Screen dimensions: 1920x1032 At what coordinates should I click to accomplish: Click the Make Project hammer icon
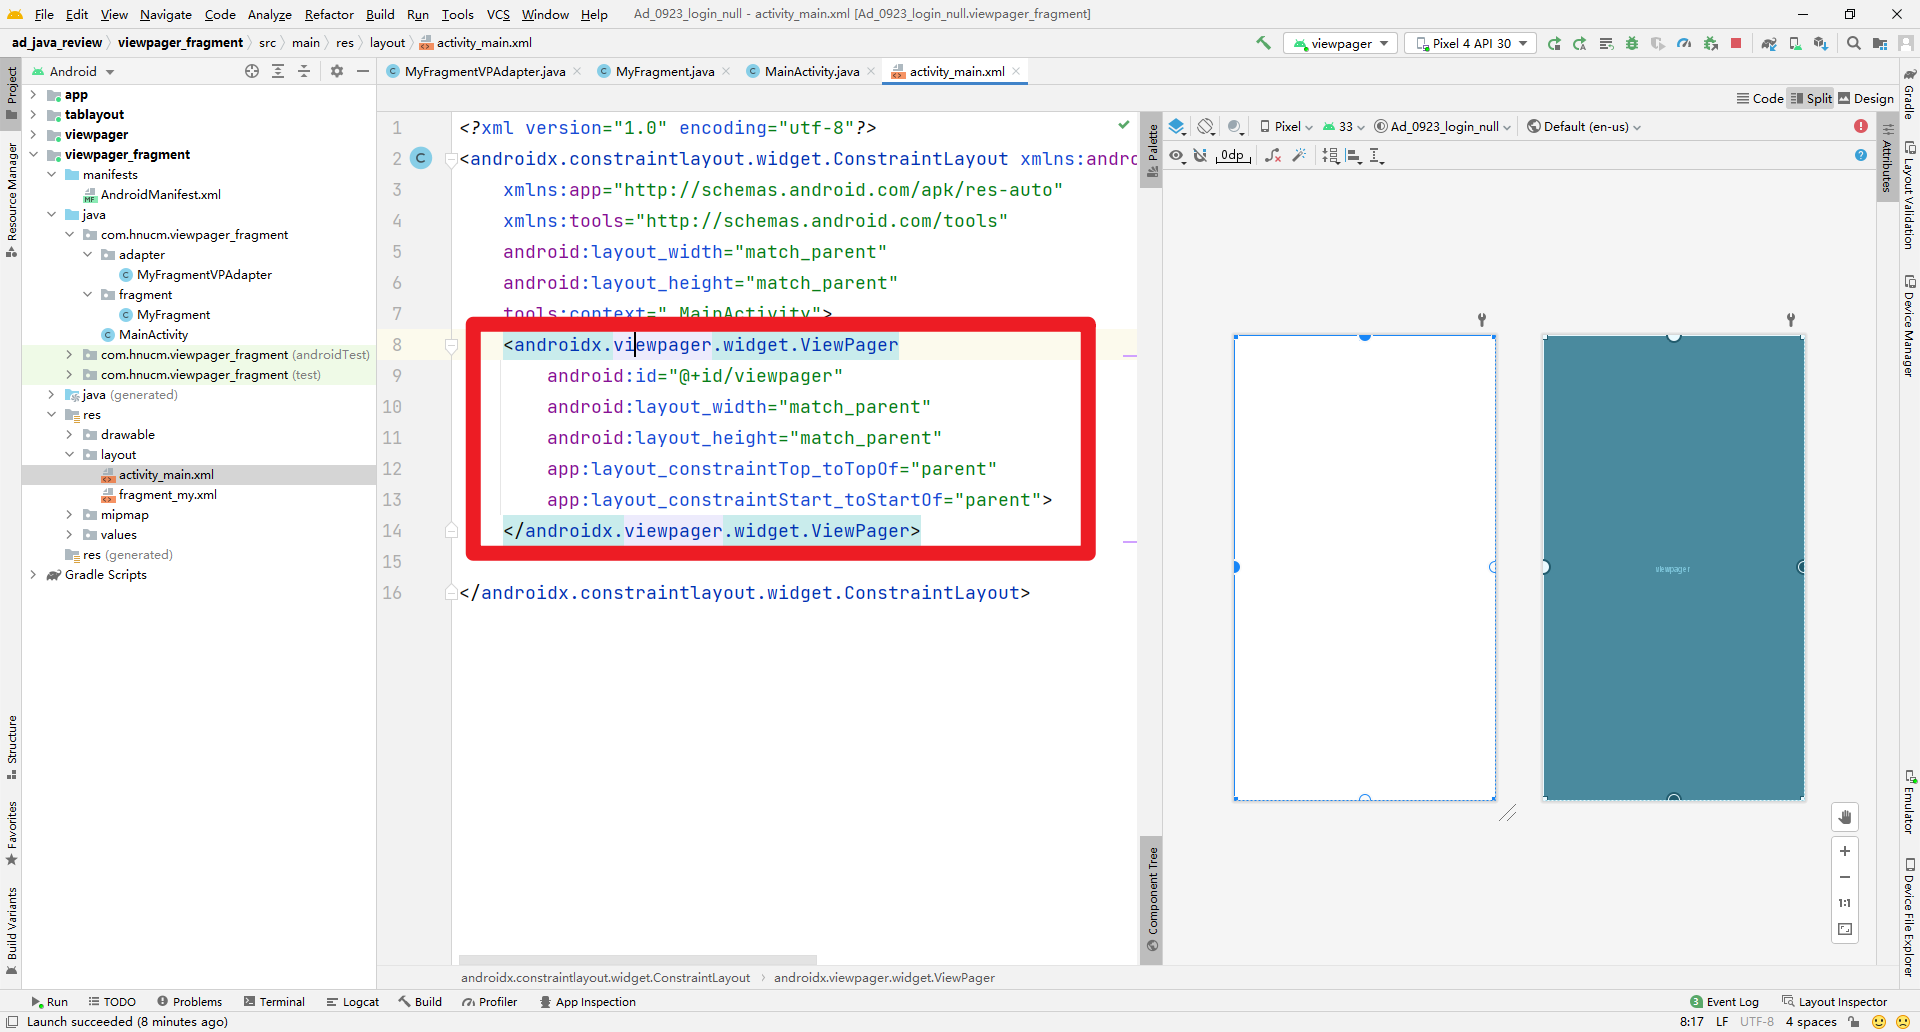pyautogui.click(x=1263, y=43)
